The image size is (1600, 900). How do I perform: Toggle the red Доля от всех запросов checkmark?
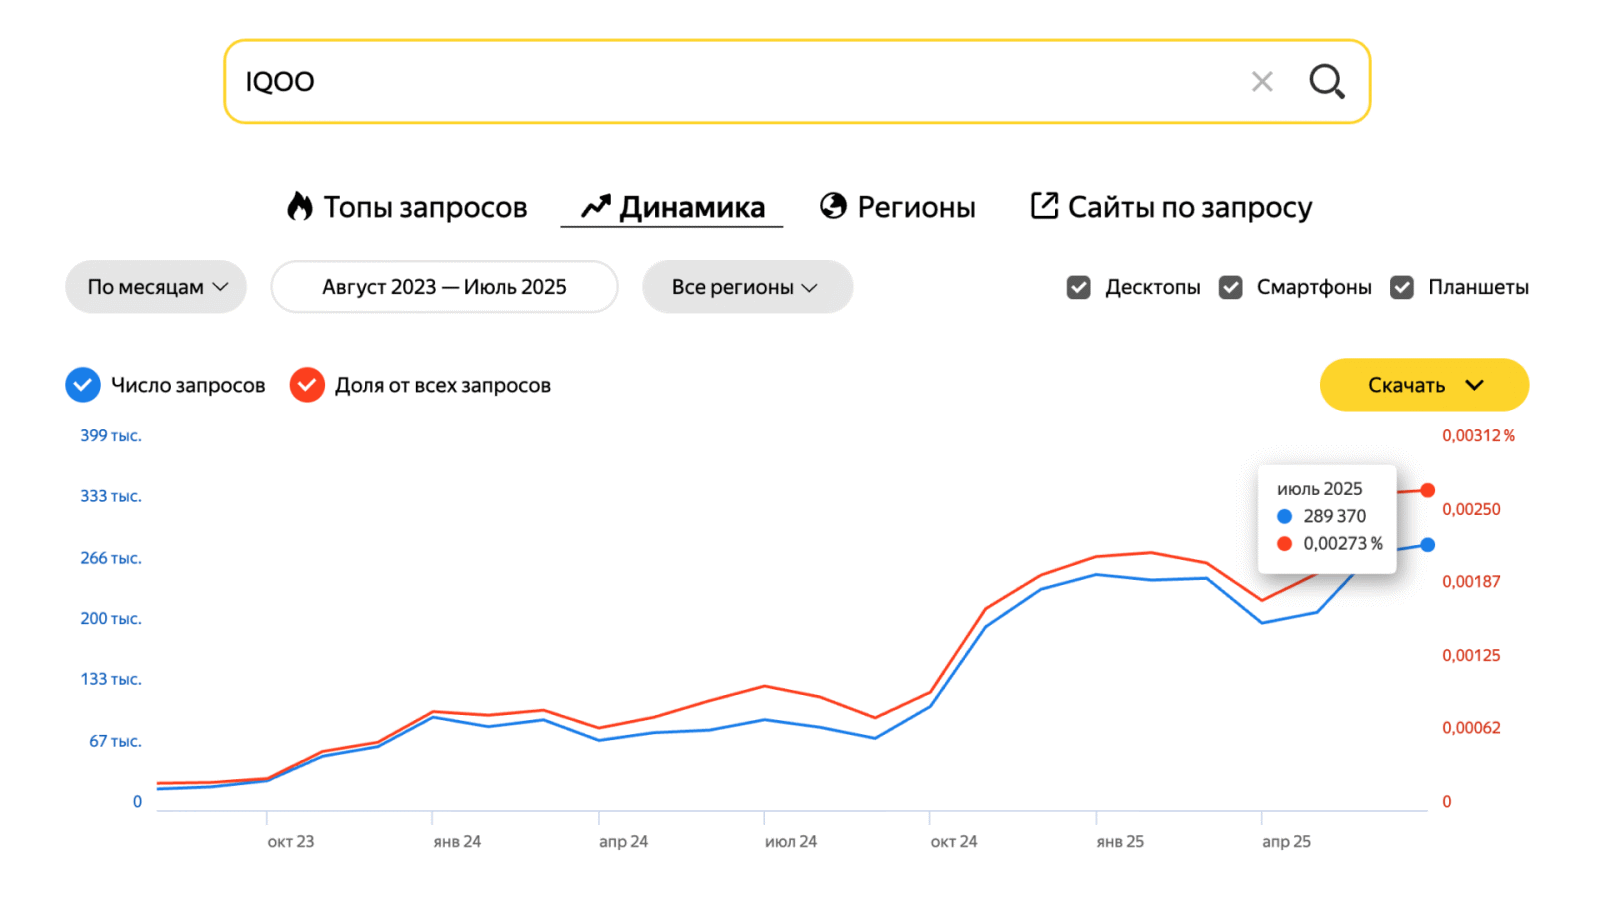point(307,385)
